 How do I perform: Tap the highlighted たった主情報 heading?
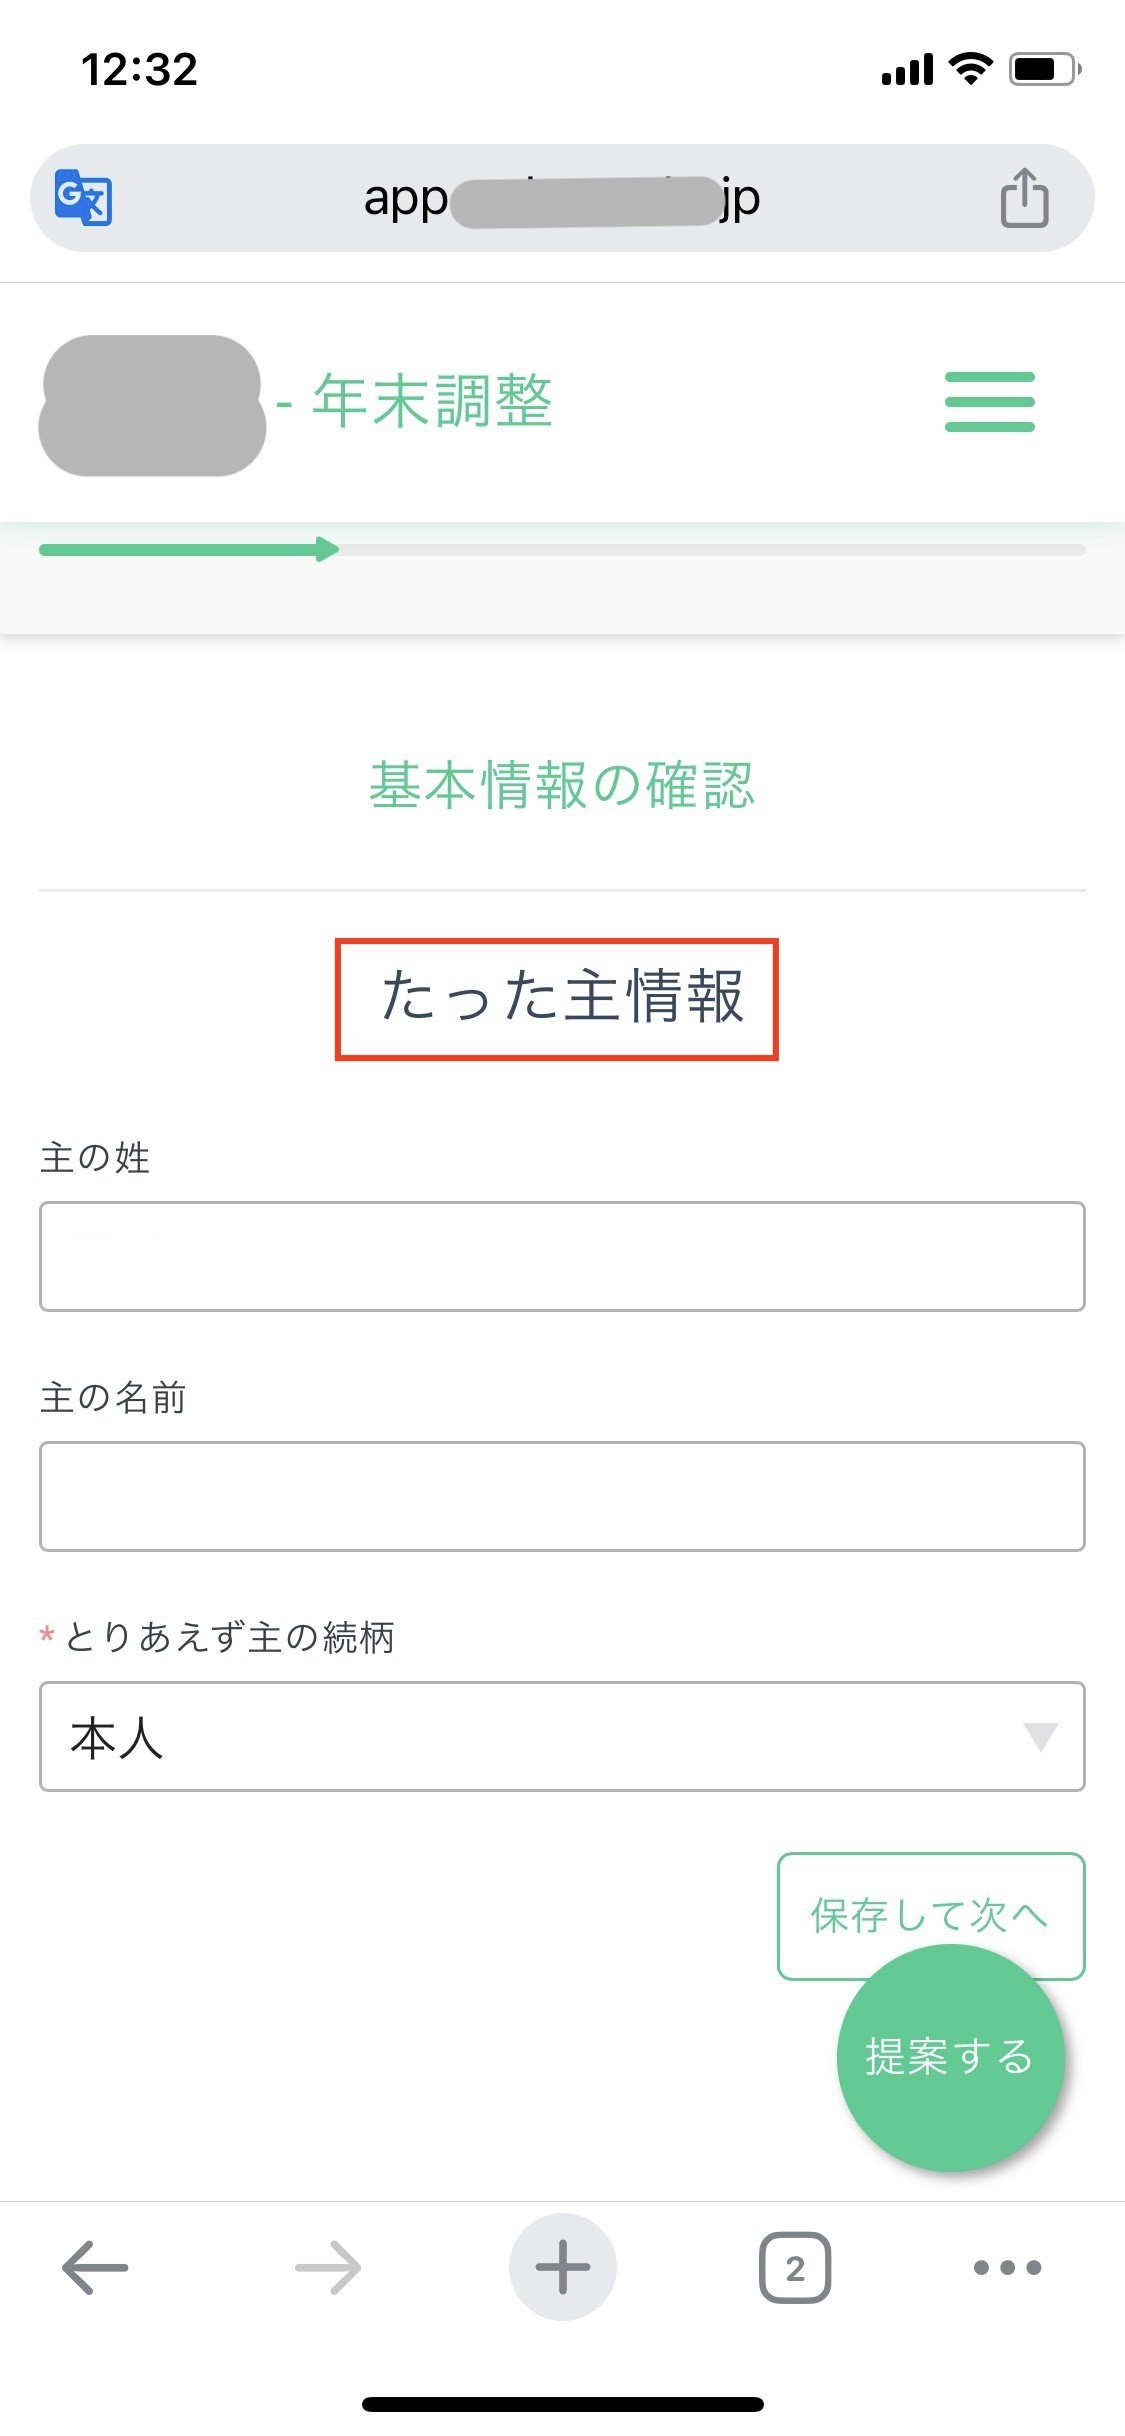click(x=557, y=998)
